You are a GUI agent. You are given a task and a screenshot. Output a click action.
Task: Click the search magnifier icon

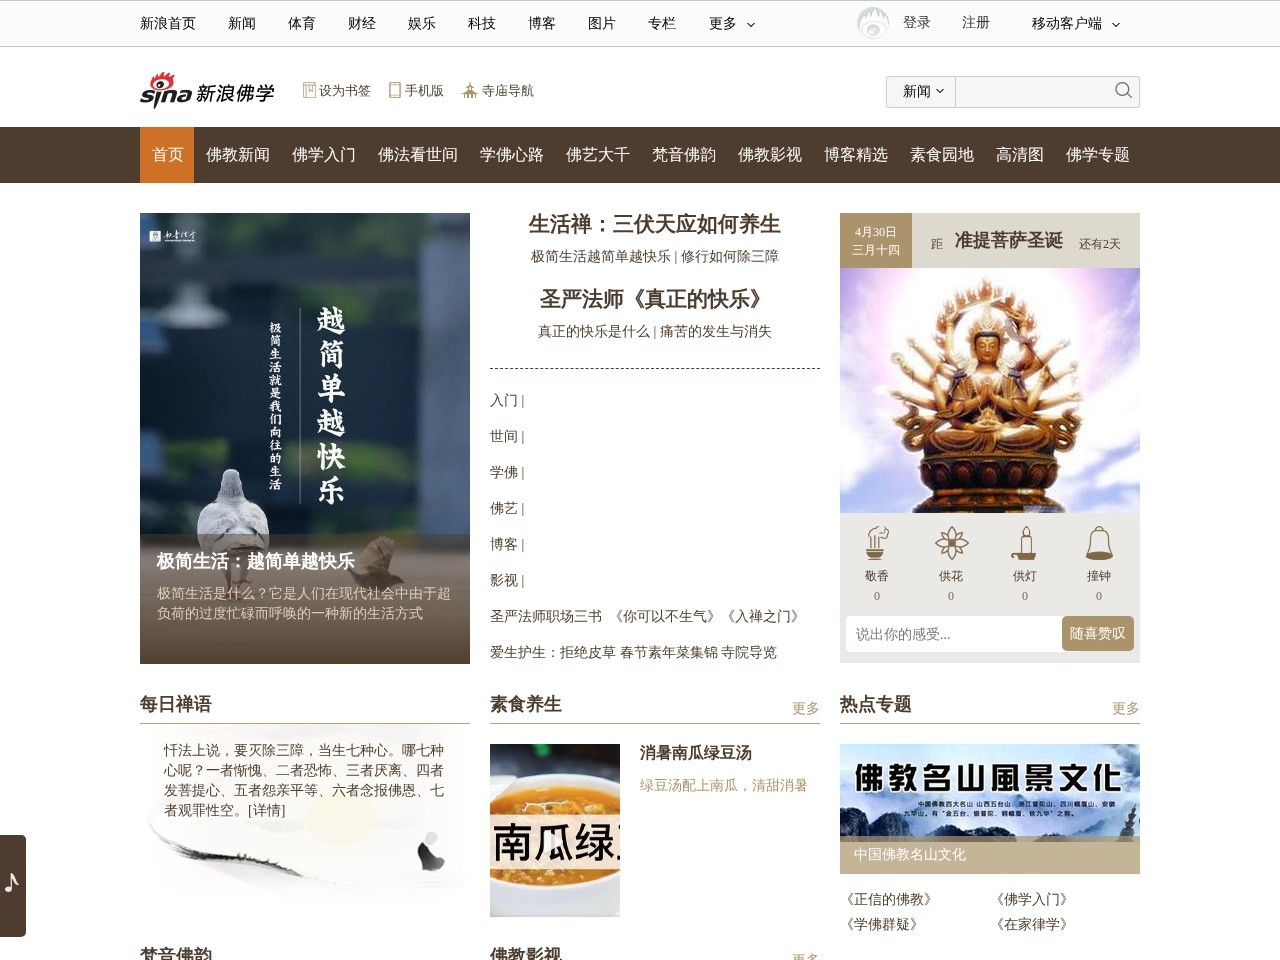1123,91
